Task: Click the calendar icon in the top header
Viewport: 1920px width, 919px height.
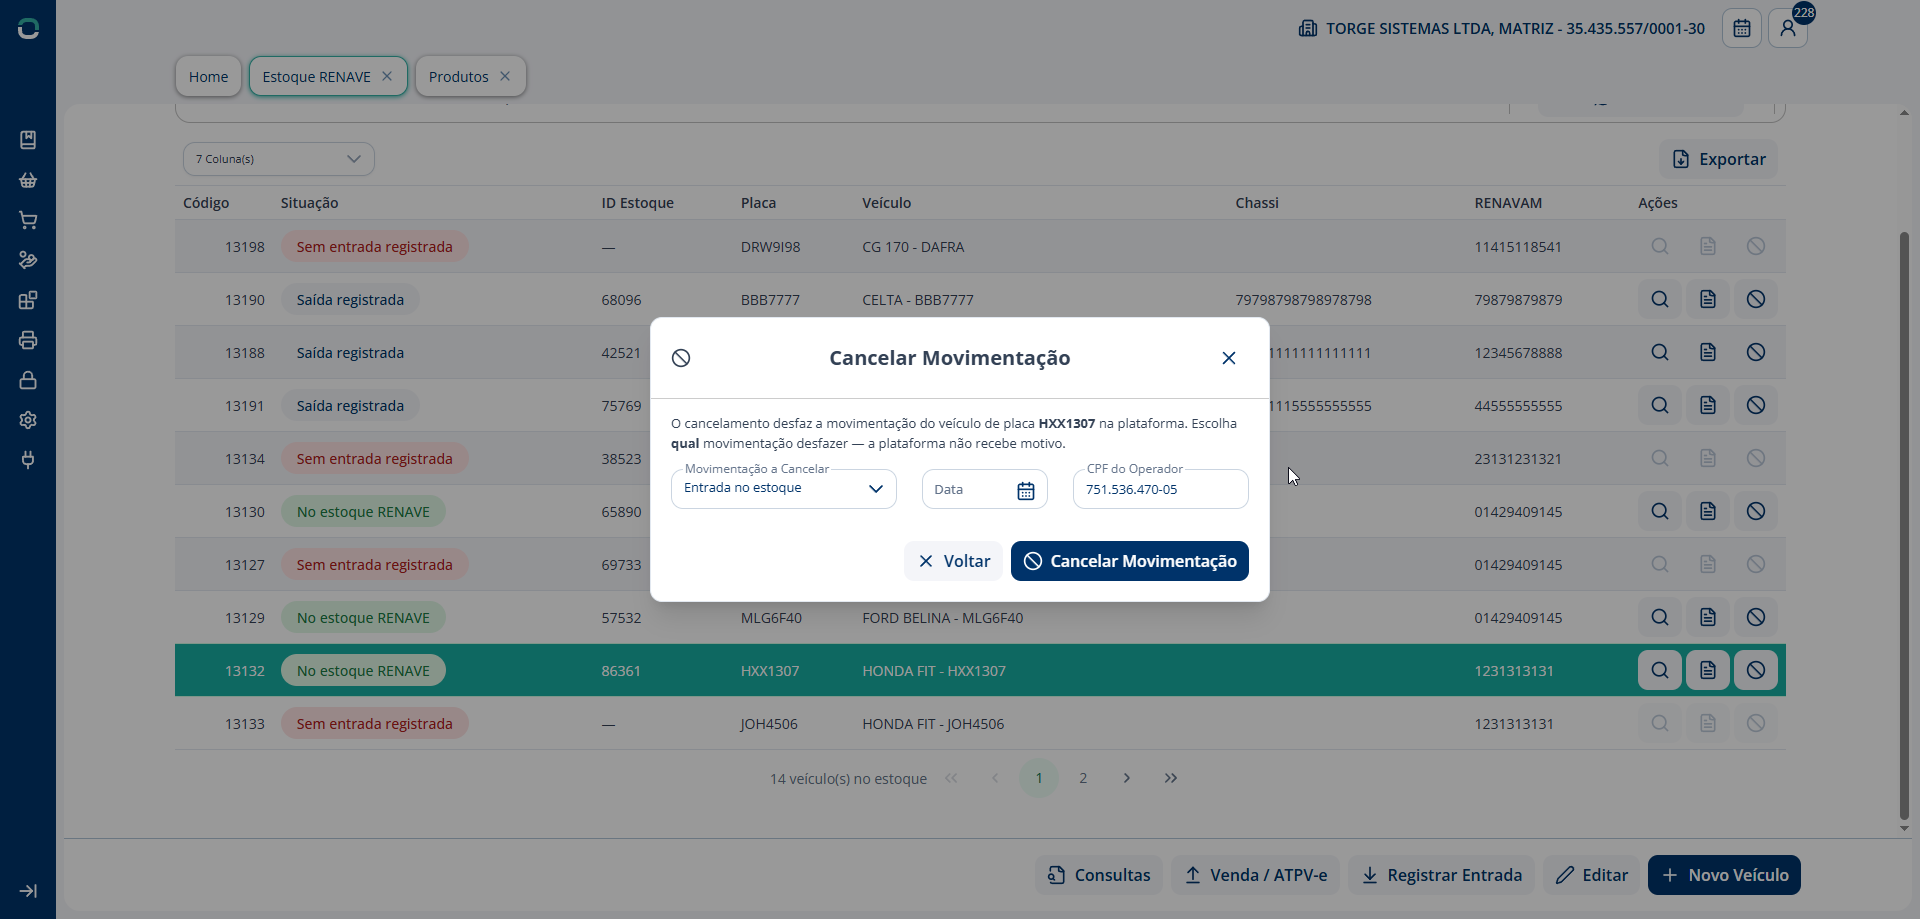Action: tap(1741, 28)
